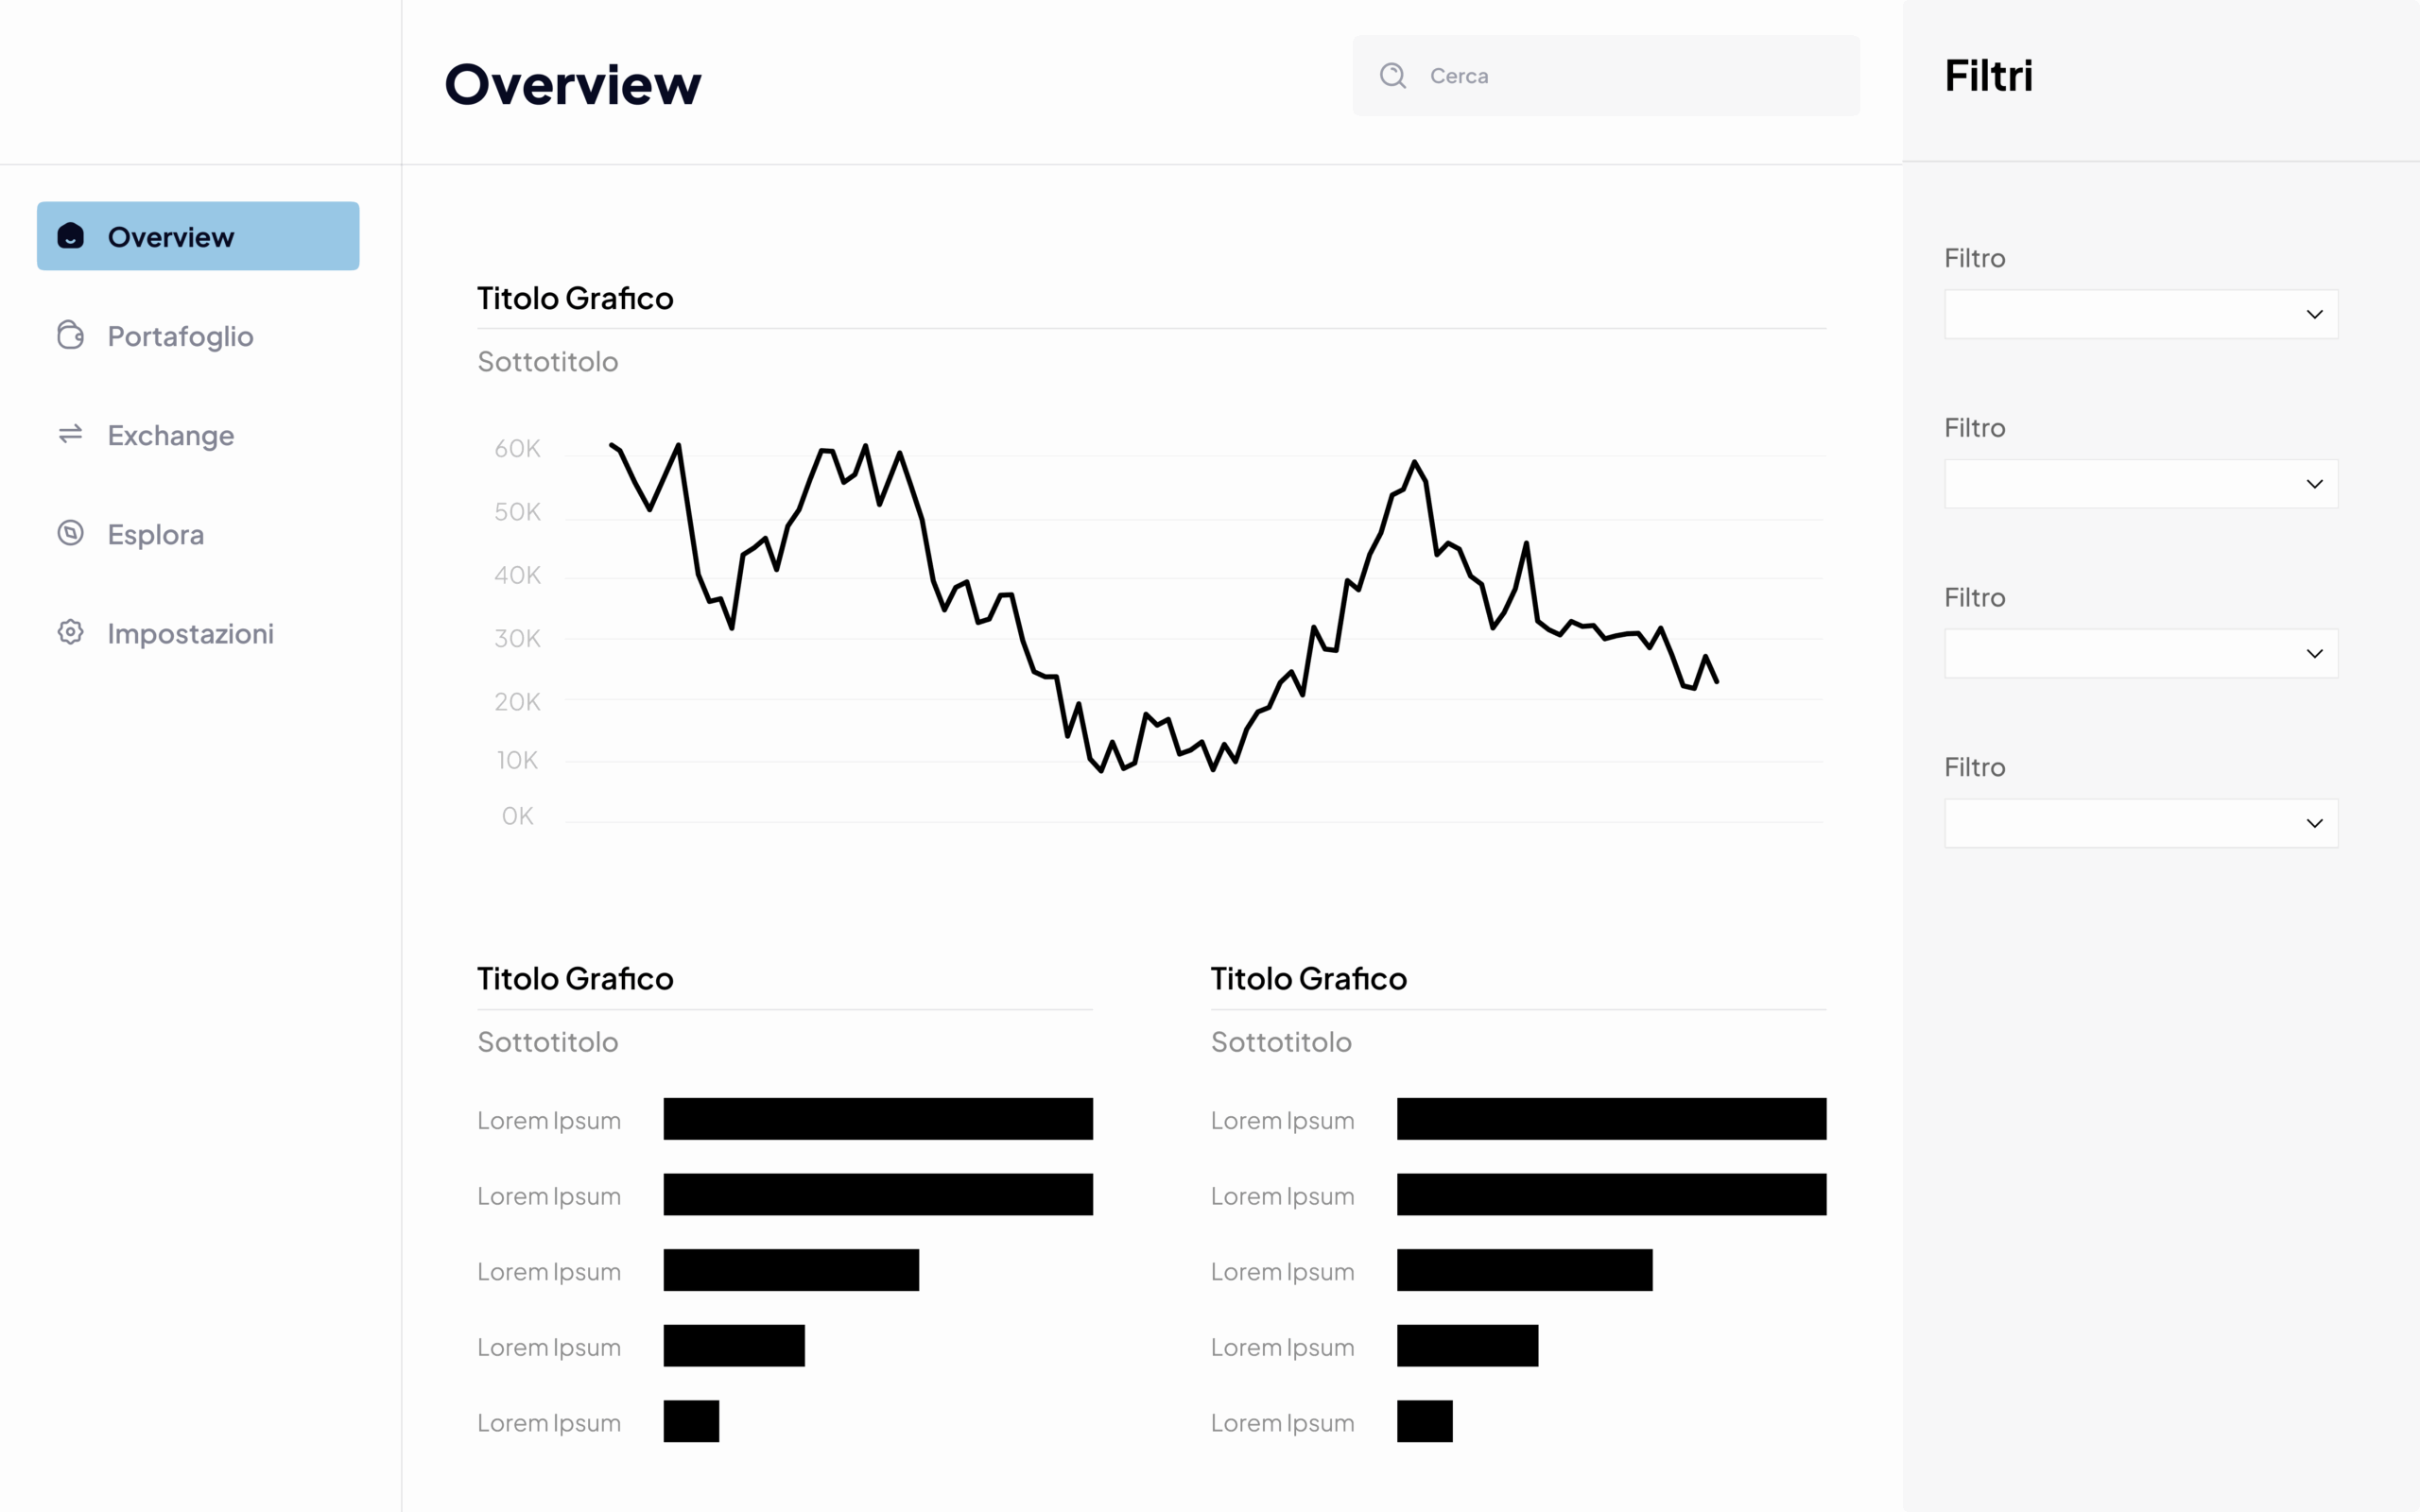Go to the Esplora section
2420x1512 pixels.
tap(155, 534)
